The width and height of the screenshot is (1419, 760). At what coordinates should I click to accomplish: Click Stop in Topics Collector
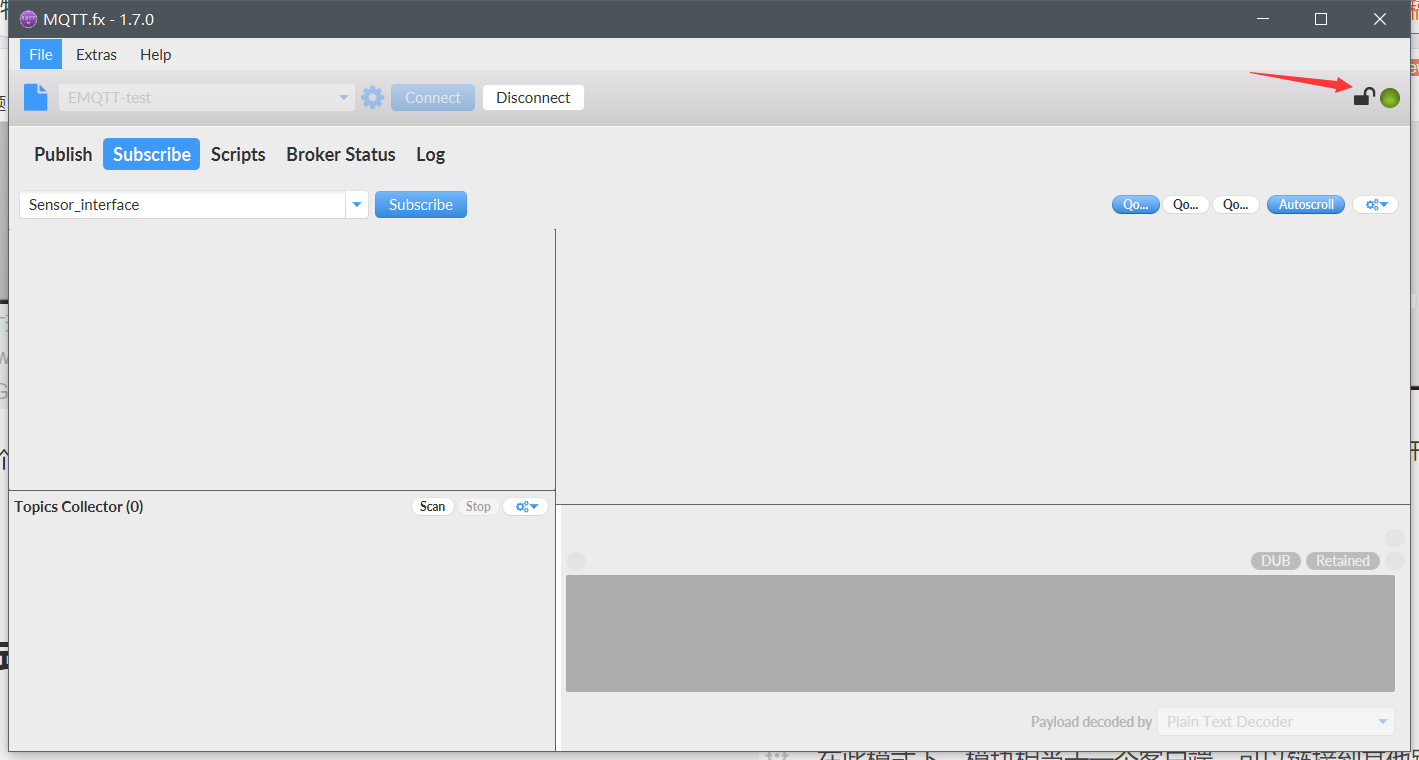click(478, 507)
